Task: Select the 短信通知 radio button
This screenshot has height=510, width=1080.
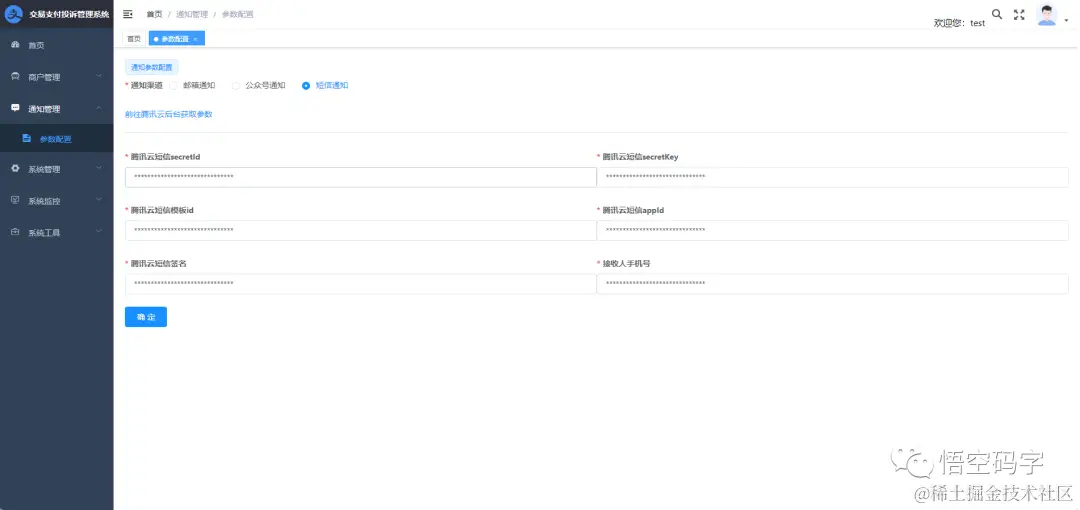Action: pyautogui.click(x=306, y=85)
